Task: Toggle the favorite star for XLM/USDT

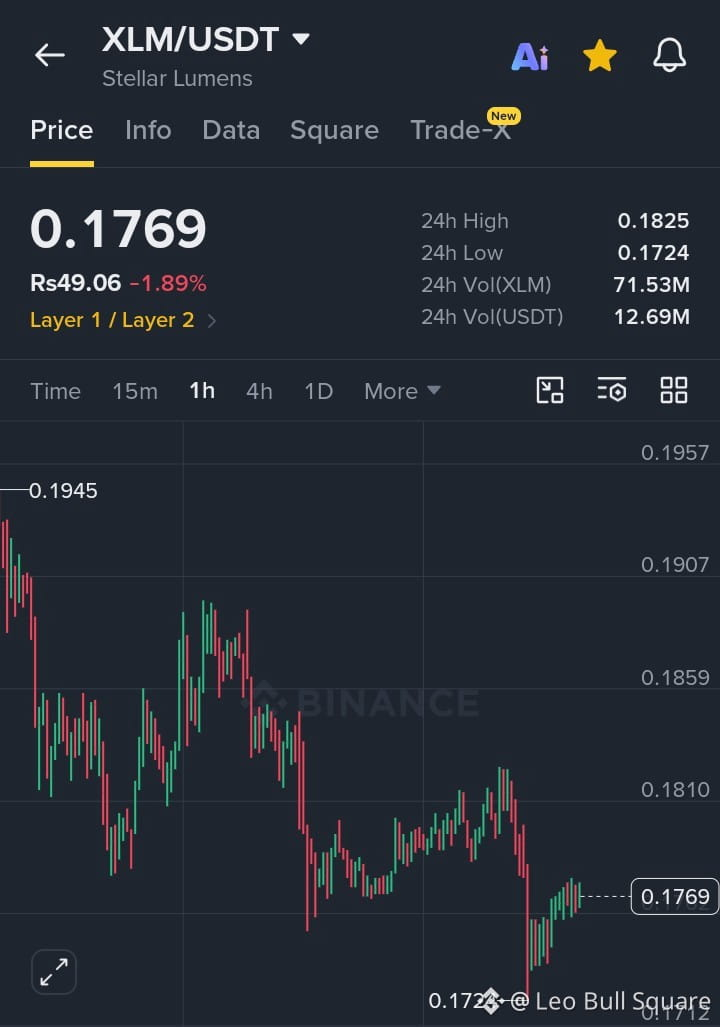Action: [x=599, y=56]
